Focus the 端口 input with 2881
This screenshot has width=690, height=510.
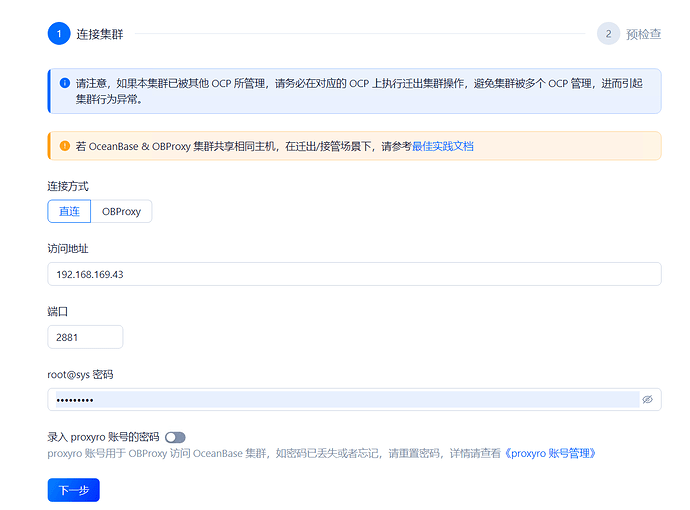pyautogui.click(x=85, y=337)
